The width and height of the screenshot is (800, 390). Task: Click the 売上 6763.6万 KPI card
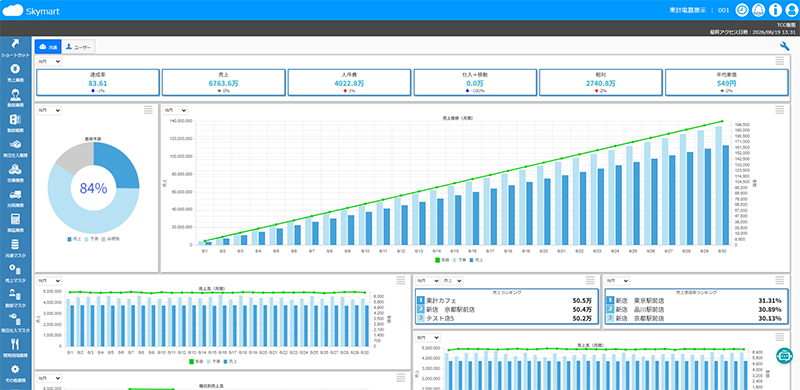click(x=223, y=83)
